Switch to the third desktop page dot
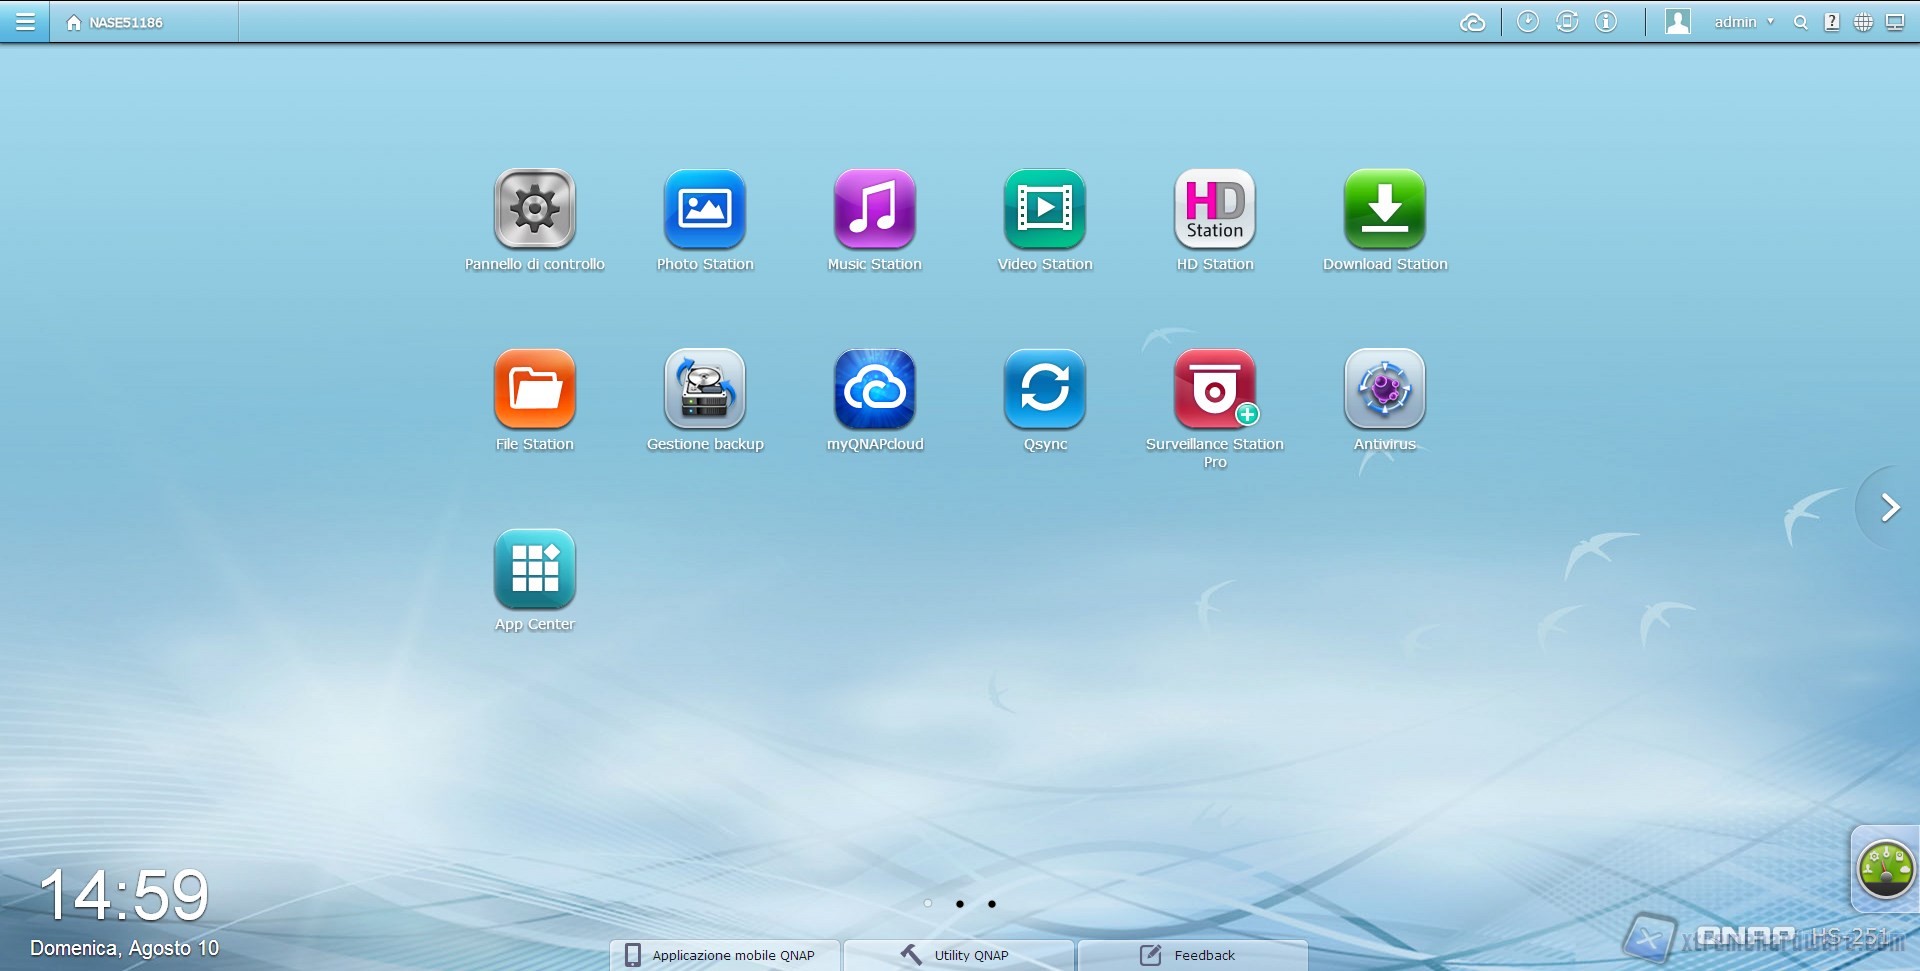 tap(992, 904)
